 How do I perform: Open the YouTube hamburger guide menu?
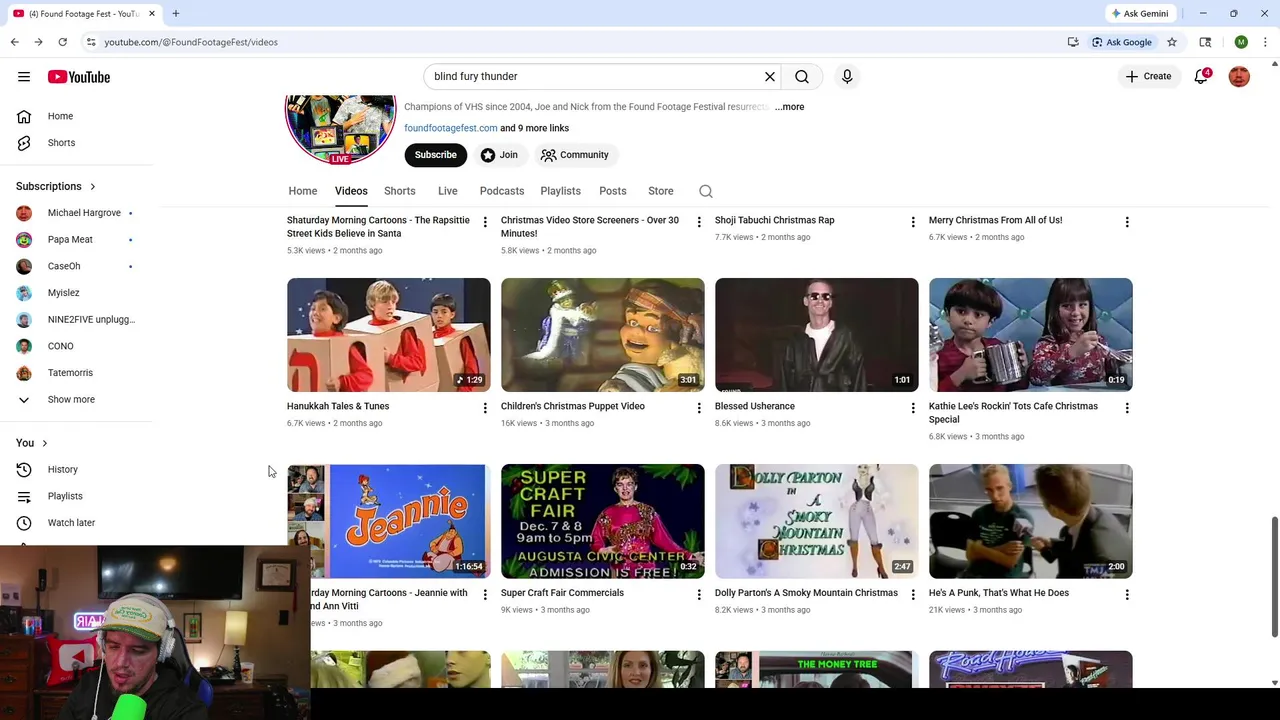pos(24,77)
